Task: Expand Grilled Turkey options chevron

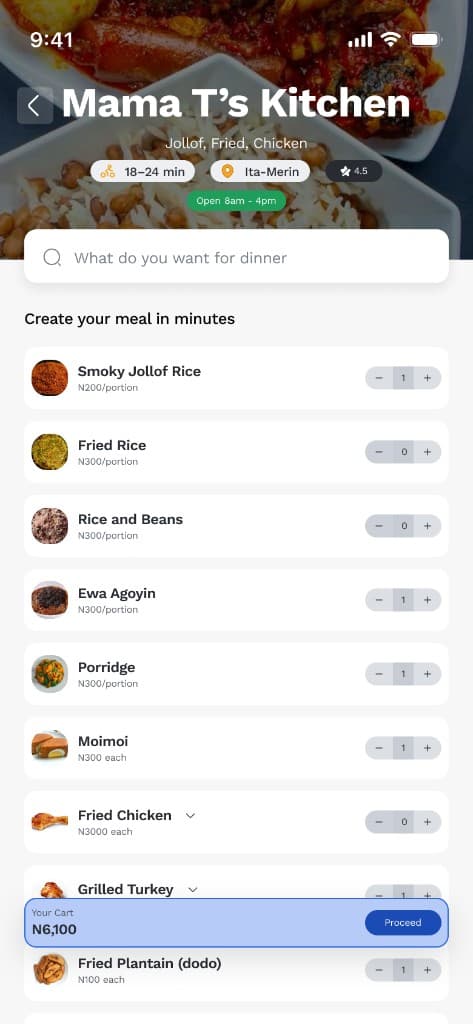Action: (193, 889)
